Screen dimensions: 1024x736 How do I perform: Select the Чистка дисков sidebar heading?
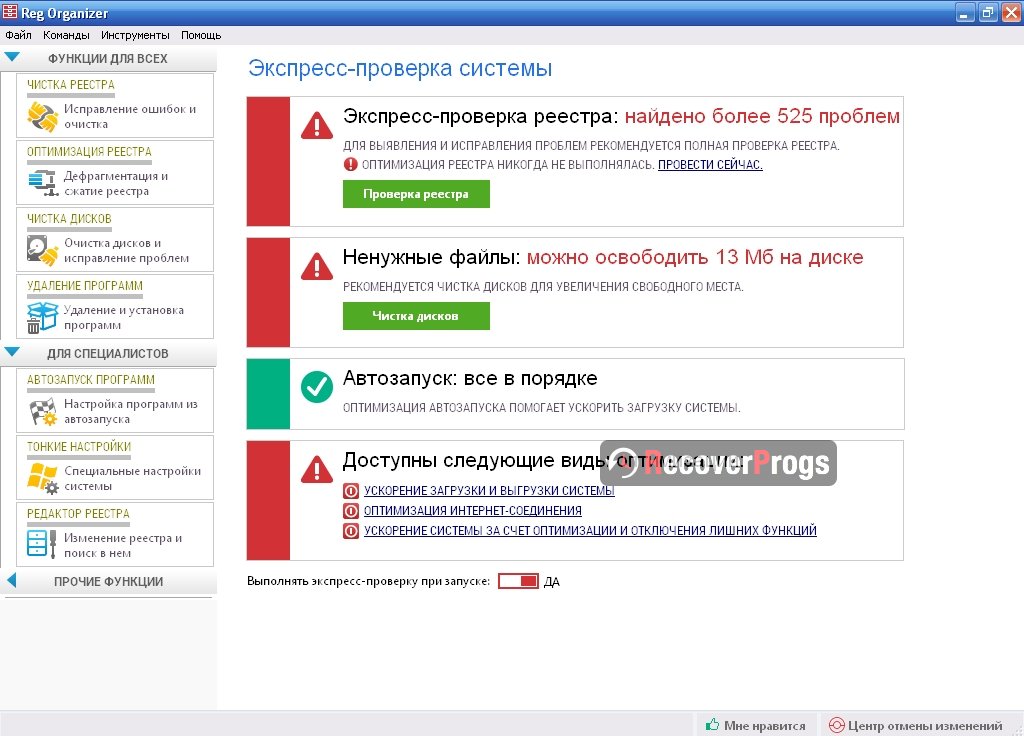[69, 219]
